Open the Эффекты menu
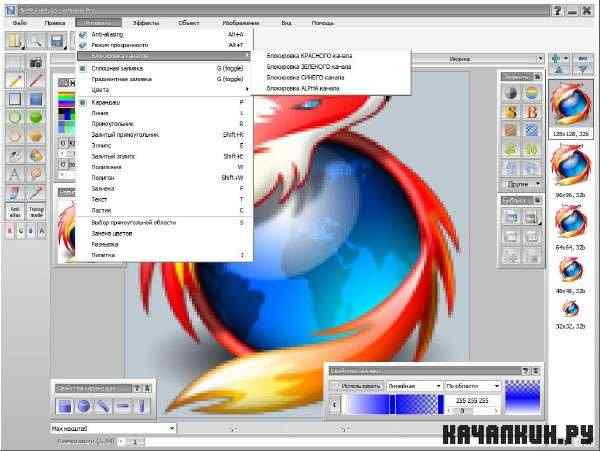Image resolution: width=600 pixels, height=451 pixels. pyautogui.click(x=146, y=23)
